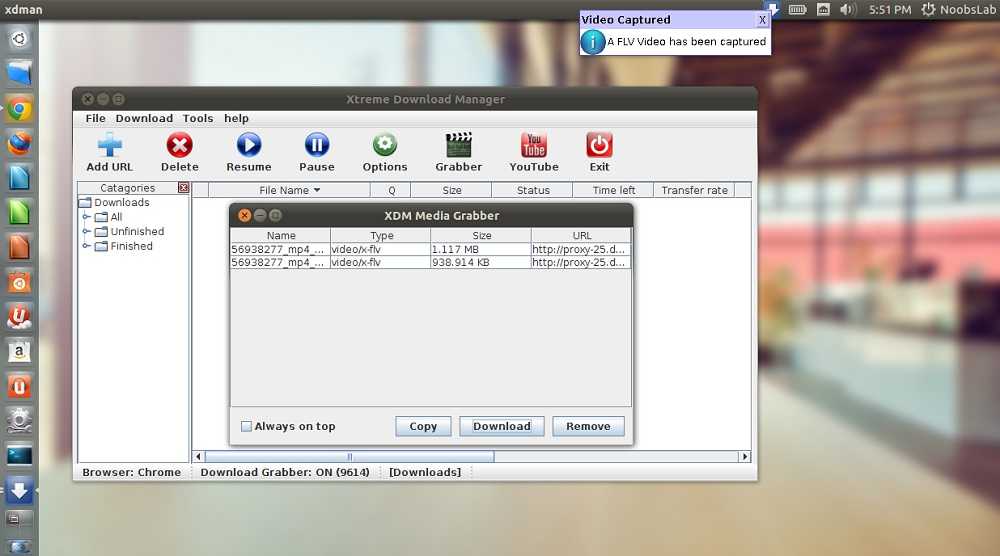Select the Downloads root folder

[114, 202]
